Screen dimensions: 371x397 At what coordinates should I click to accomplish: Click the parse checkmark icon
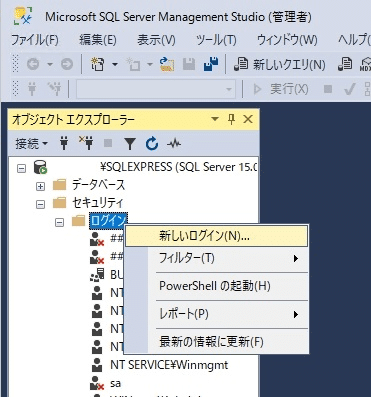click(349, 89)
